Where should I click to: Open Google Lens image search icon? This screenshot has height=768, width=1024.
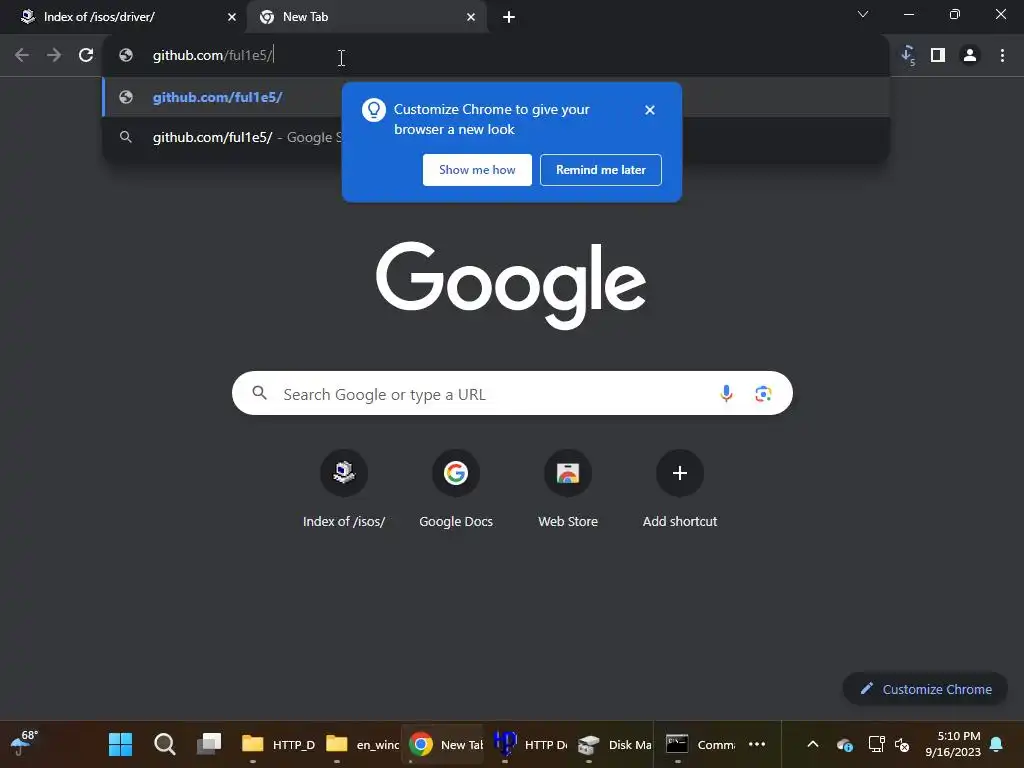[763, 393]
